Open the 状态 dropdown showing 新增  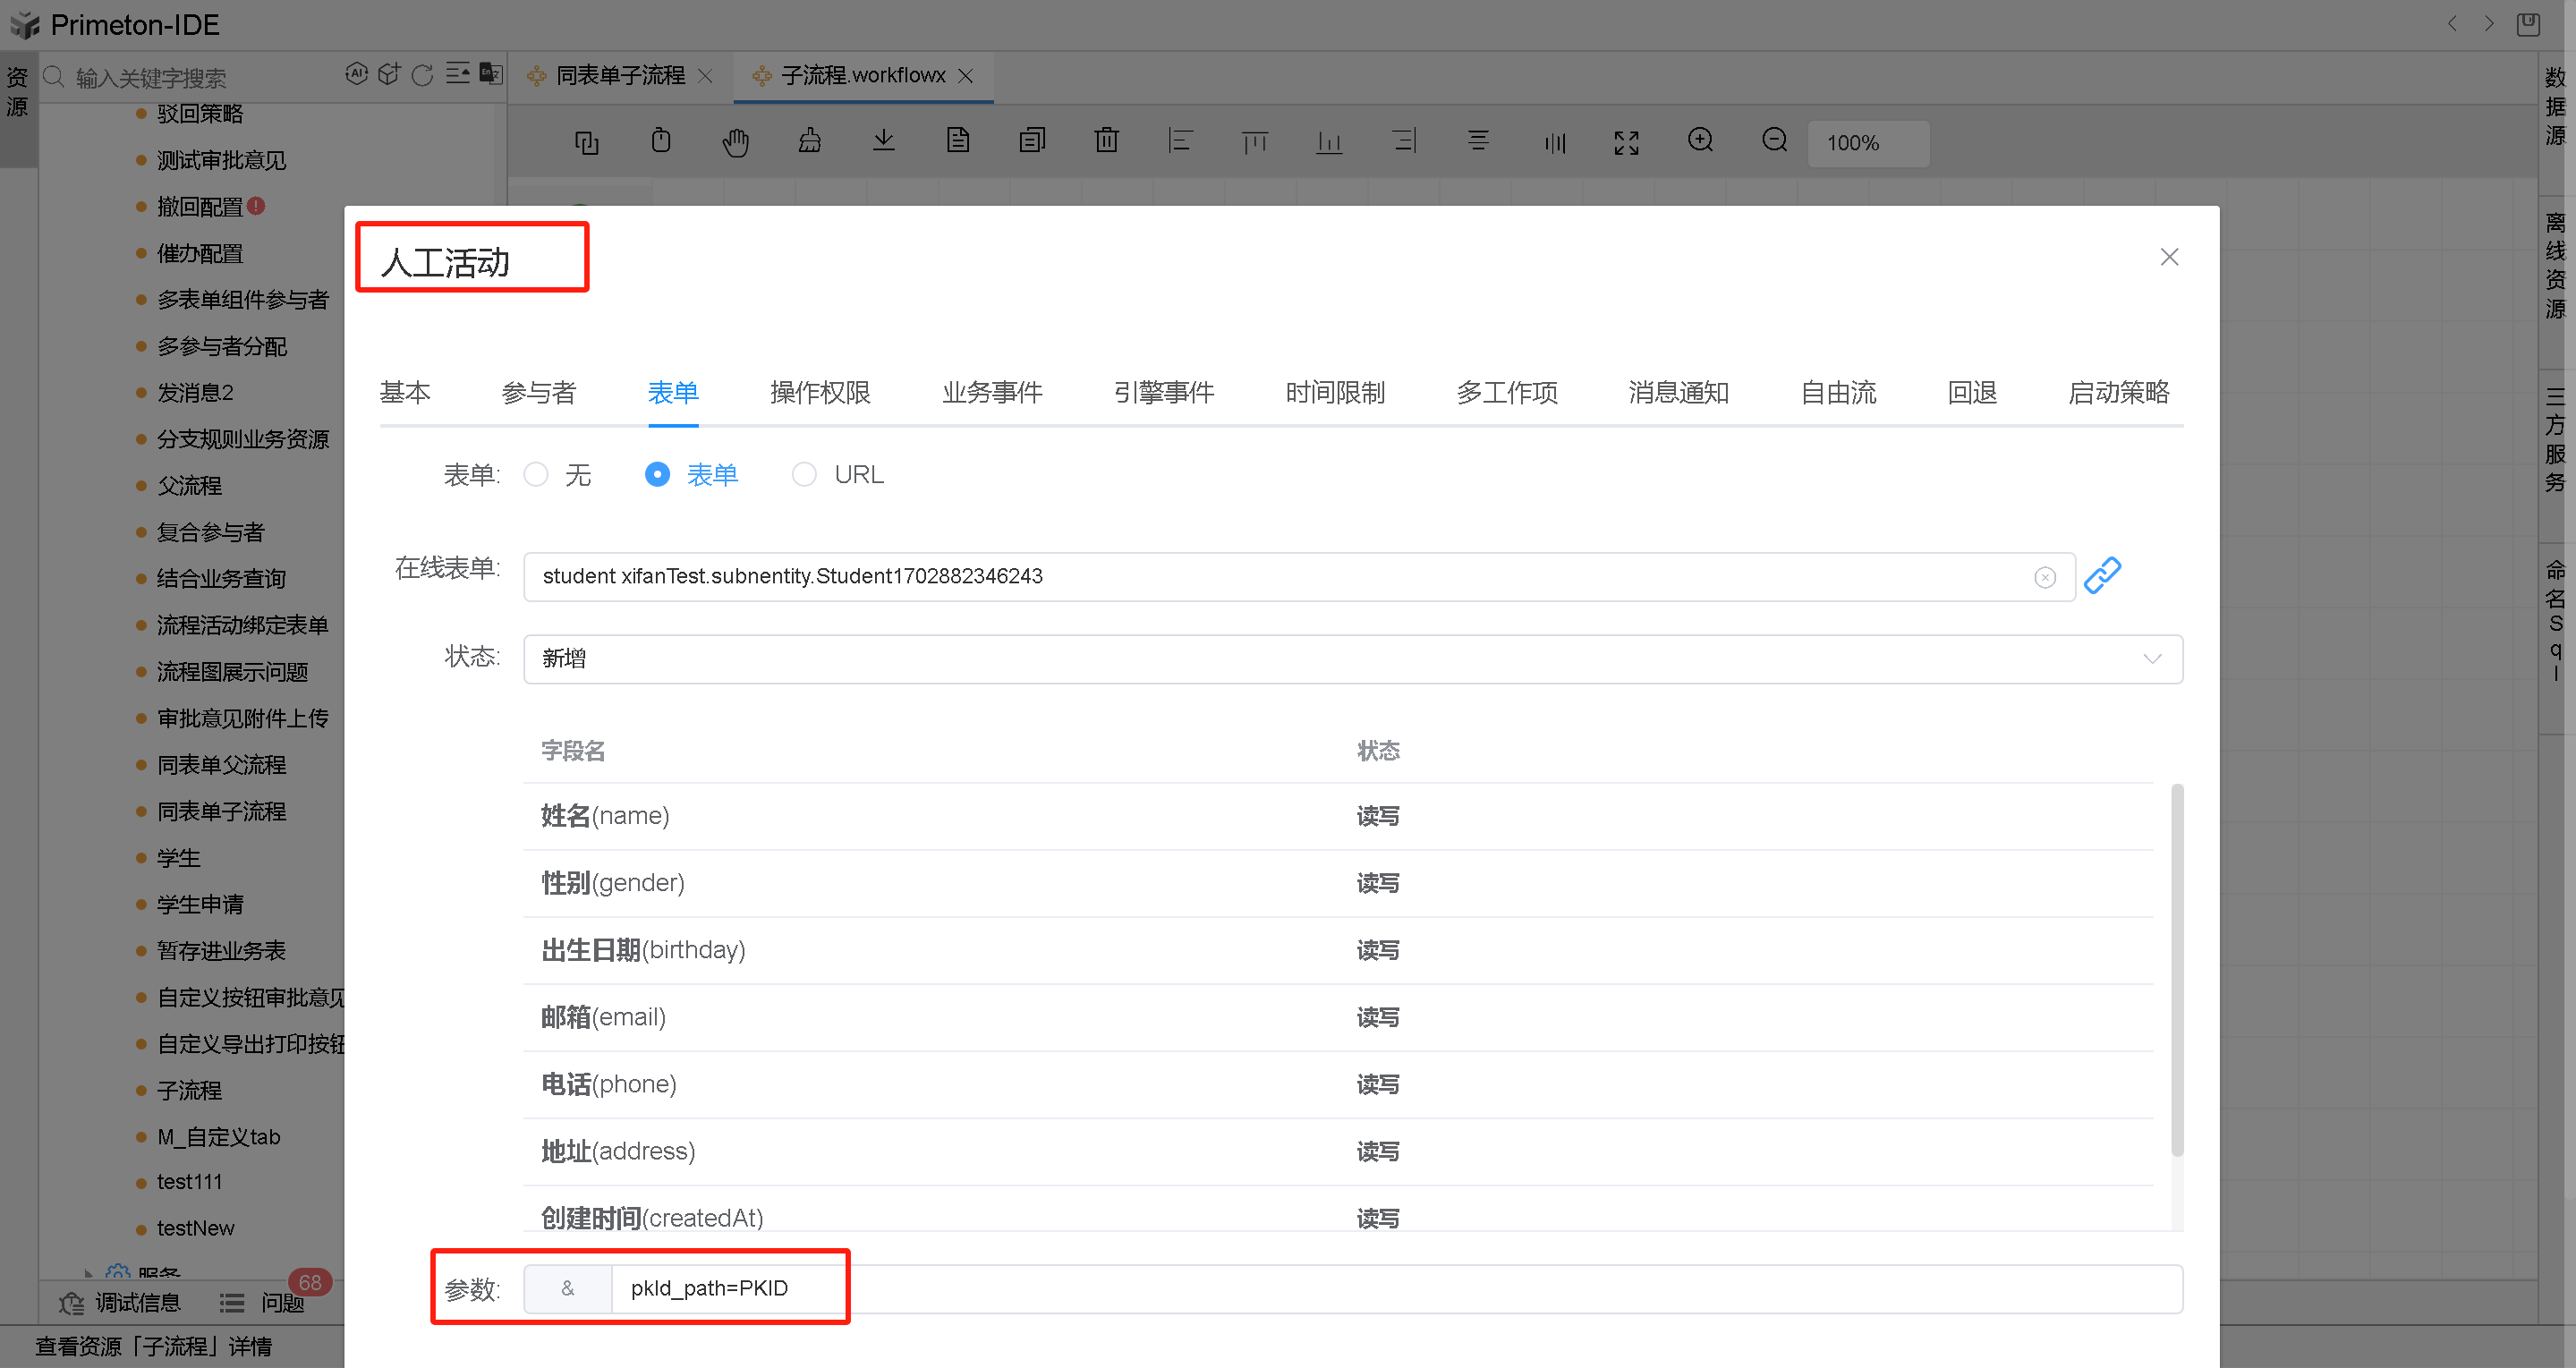click(x=1352, y=659)
